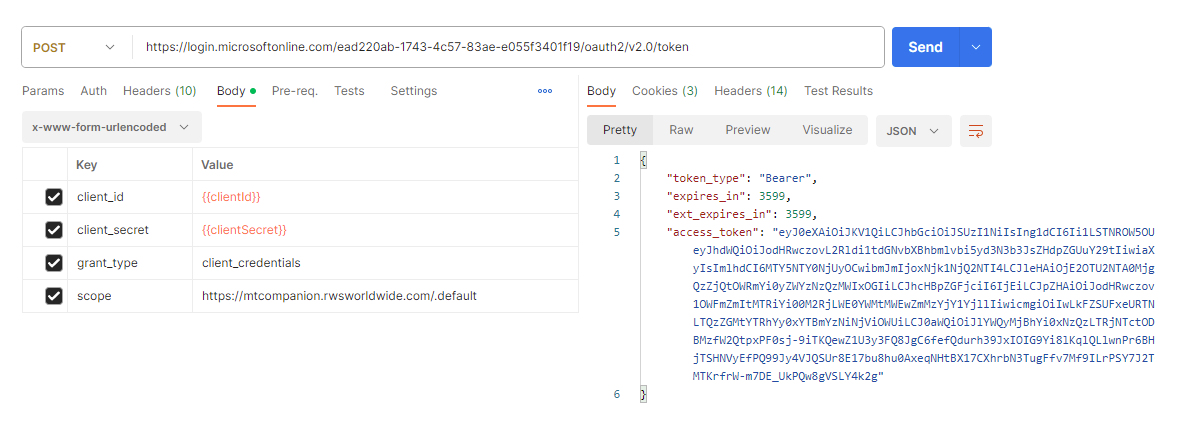Select the response Body tab
The image size is (1181, 434).
click(601, 91)
